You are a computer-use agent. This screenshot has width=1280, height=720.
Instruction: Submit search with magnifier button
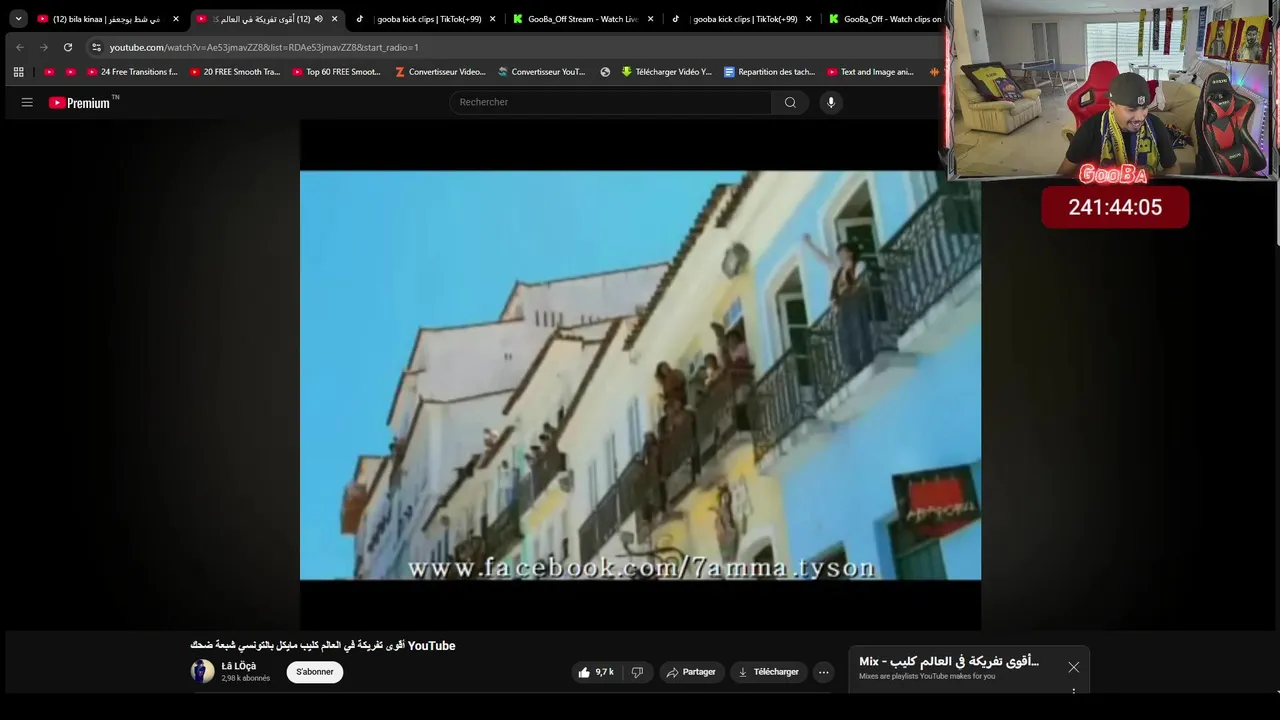[790, 102]
